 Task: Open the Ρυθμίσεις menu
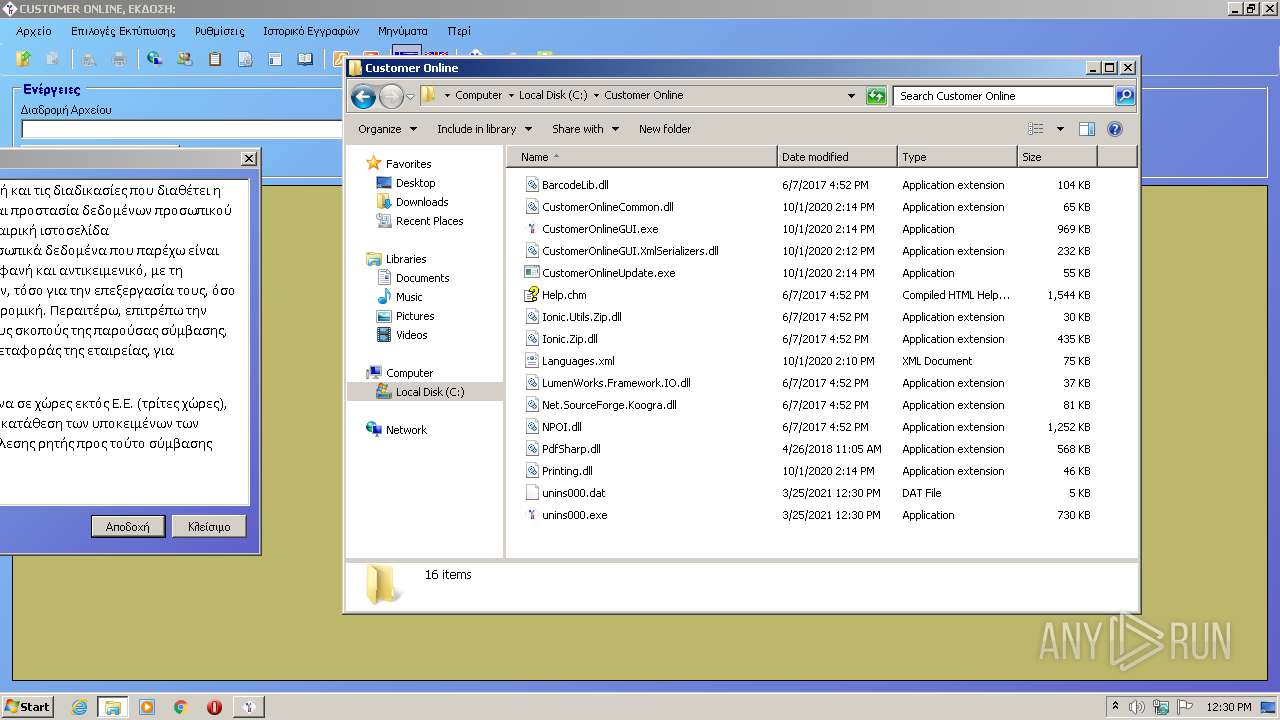[x=220, y=31]
